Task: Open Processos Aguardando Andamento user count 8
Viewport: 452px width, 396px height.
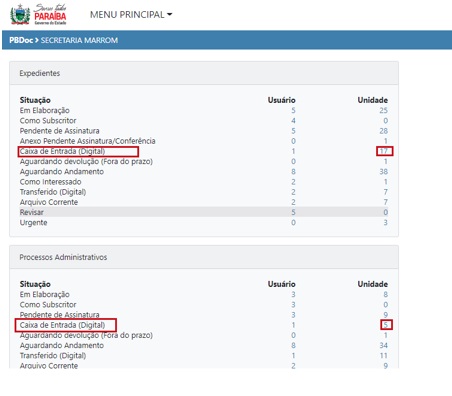Action: pos(293,345)
